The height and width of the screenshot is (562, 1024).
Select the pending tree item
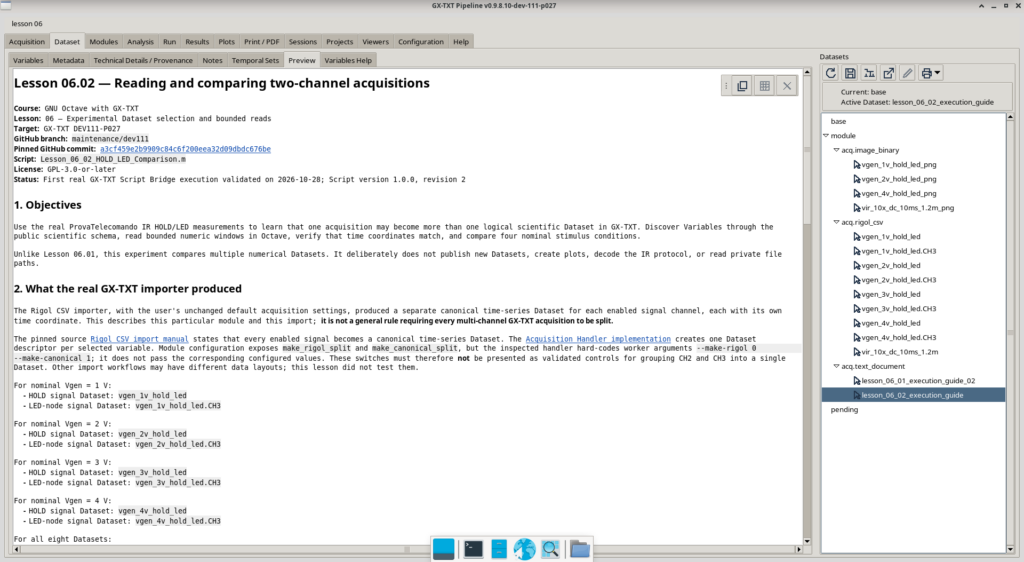click(844, 410)
